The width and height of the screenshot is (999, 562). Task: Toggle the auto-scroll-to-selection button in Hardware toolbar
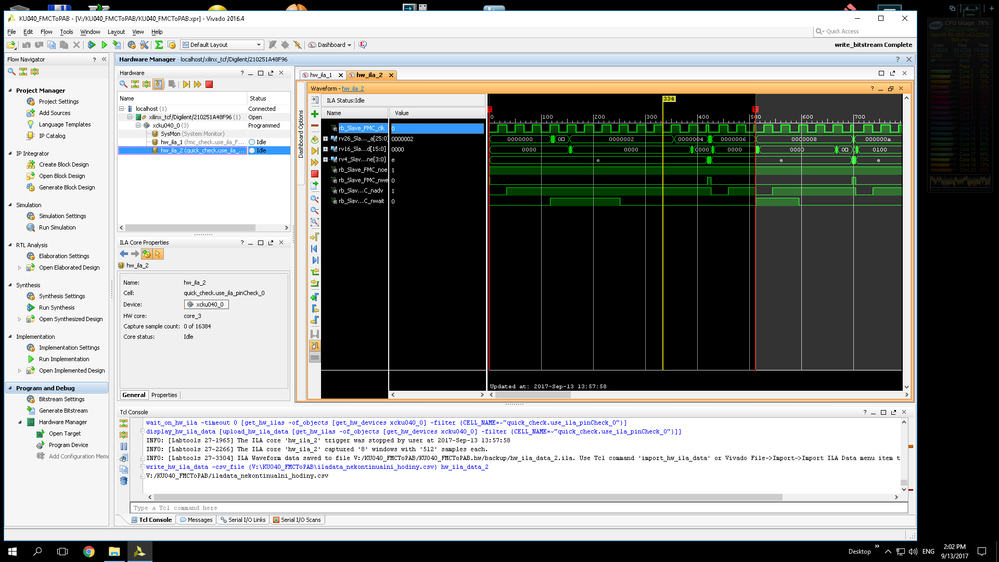(158, 84)
